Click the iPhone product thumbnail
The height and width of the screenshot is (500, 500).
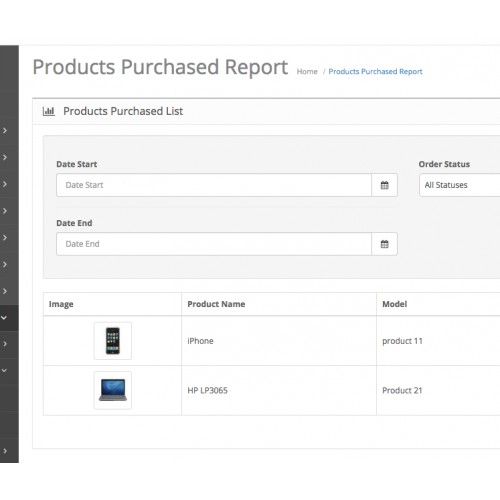pyautogui.click(x=113, y=341)
